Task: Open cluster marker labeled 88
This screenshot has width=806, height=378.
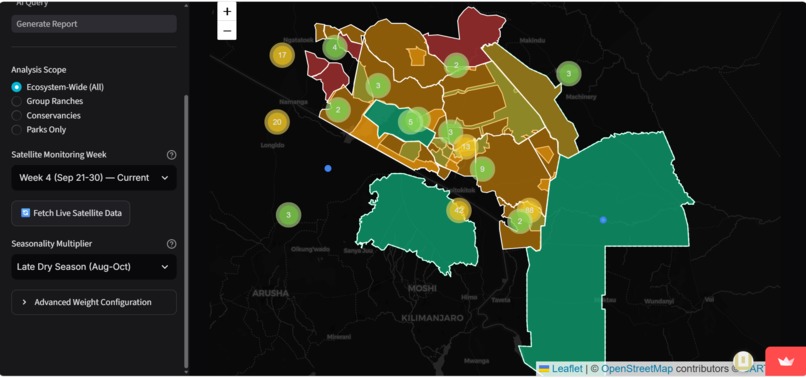Action: [x=530, y=209]
